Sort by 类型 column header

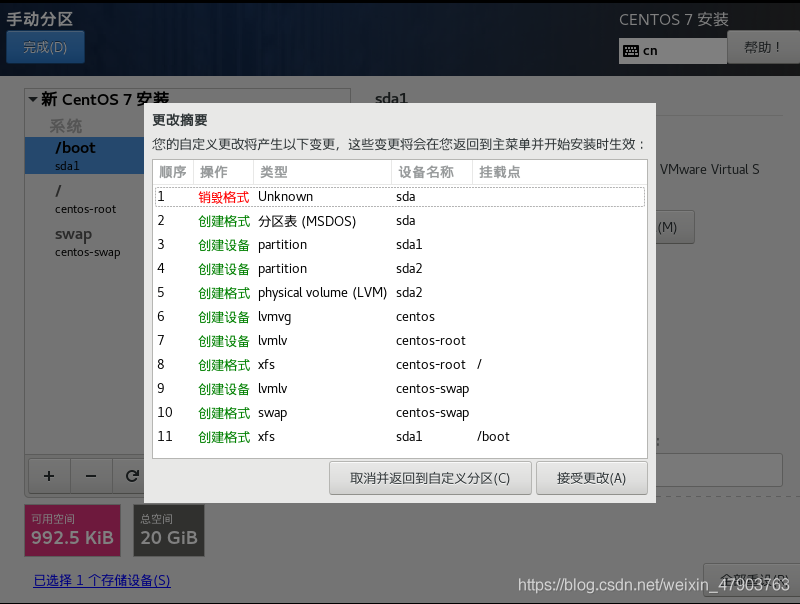tap(322, 172)
